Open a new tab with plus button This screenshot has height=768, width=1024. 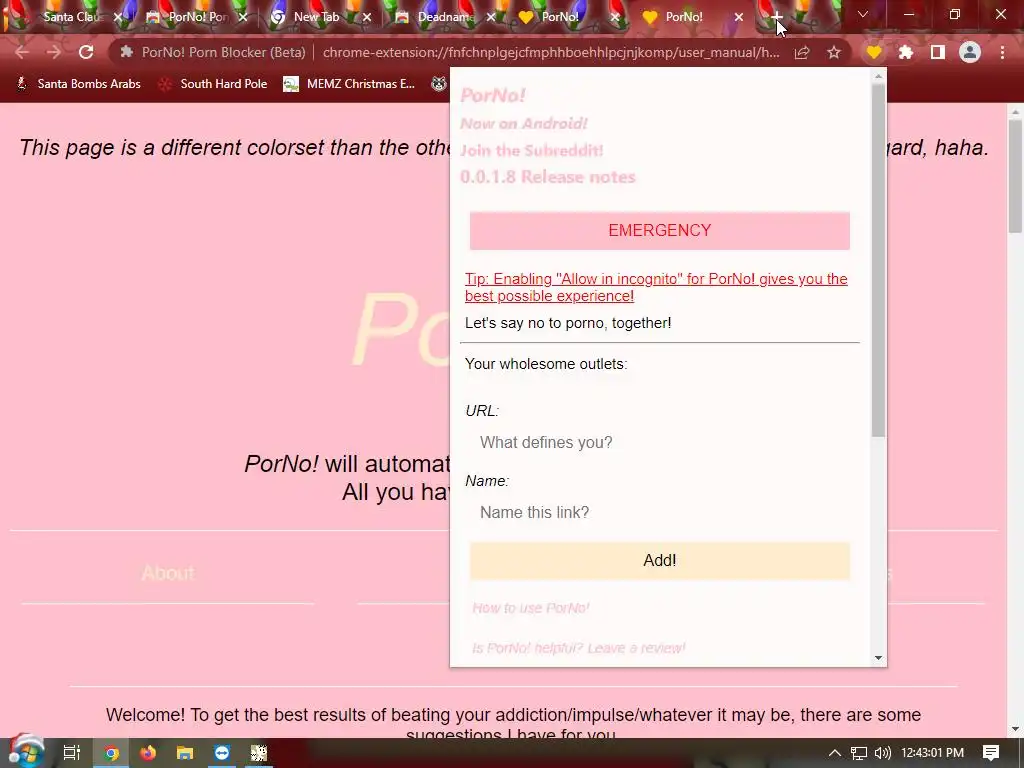(x=776, y=17)
